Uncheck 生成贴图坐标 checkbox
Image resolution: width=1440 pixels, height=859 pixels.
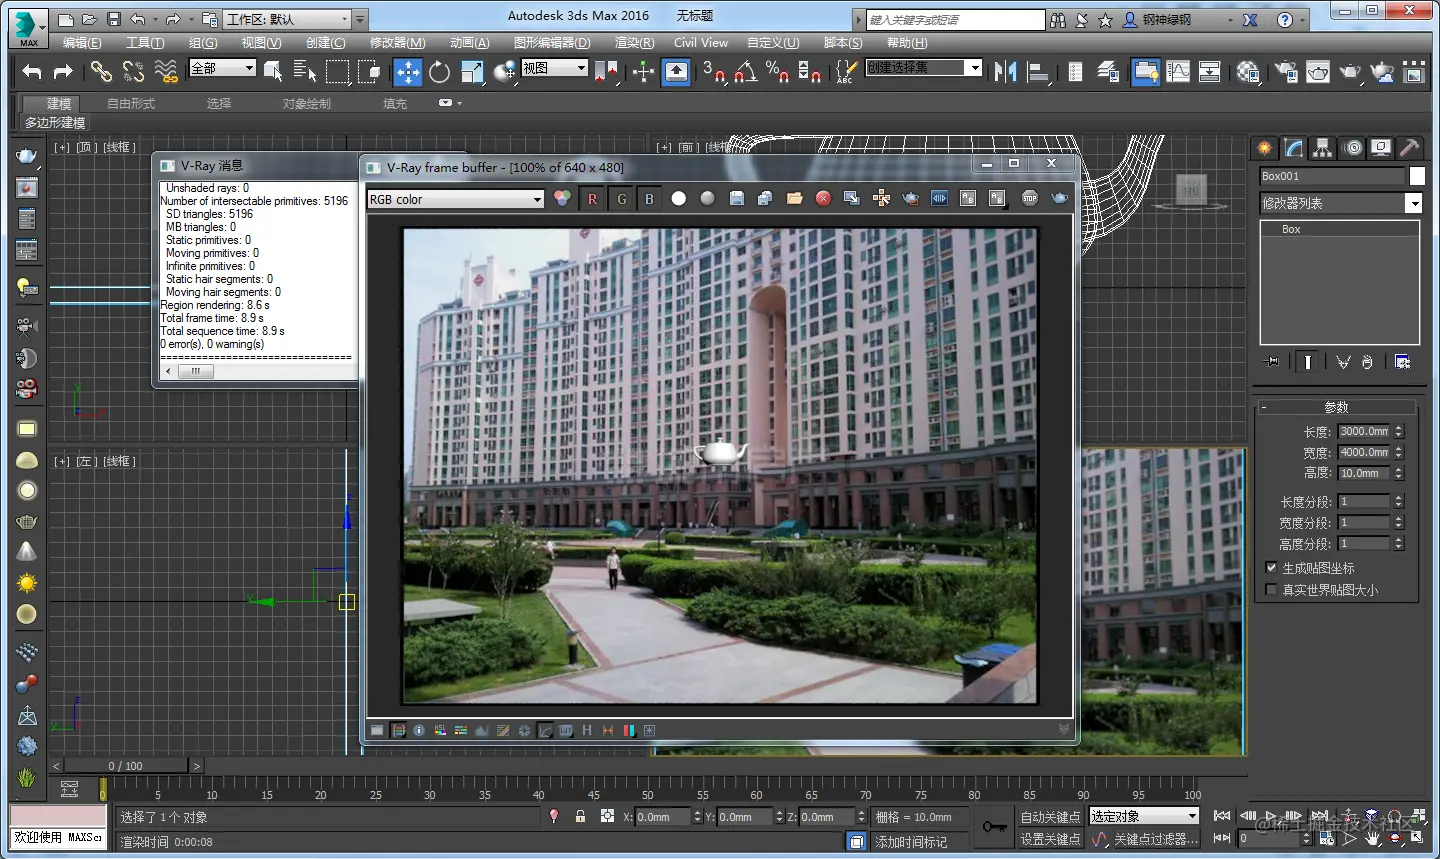pyautogui.click(x=1271, y=568)
